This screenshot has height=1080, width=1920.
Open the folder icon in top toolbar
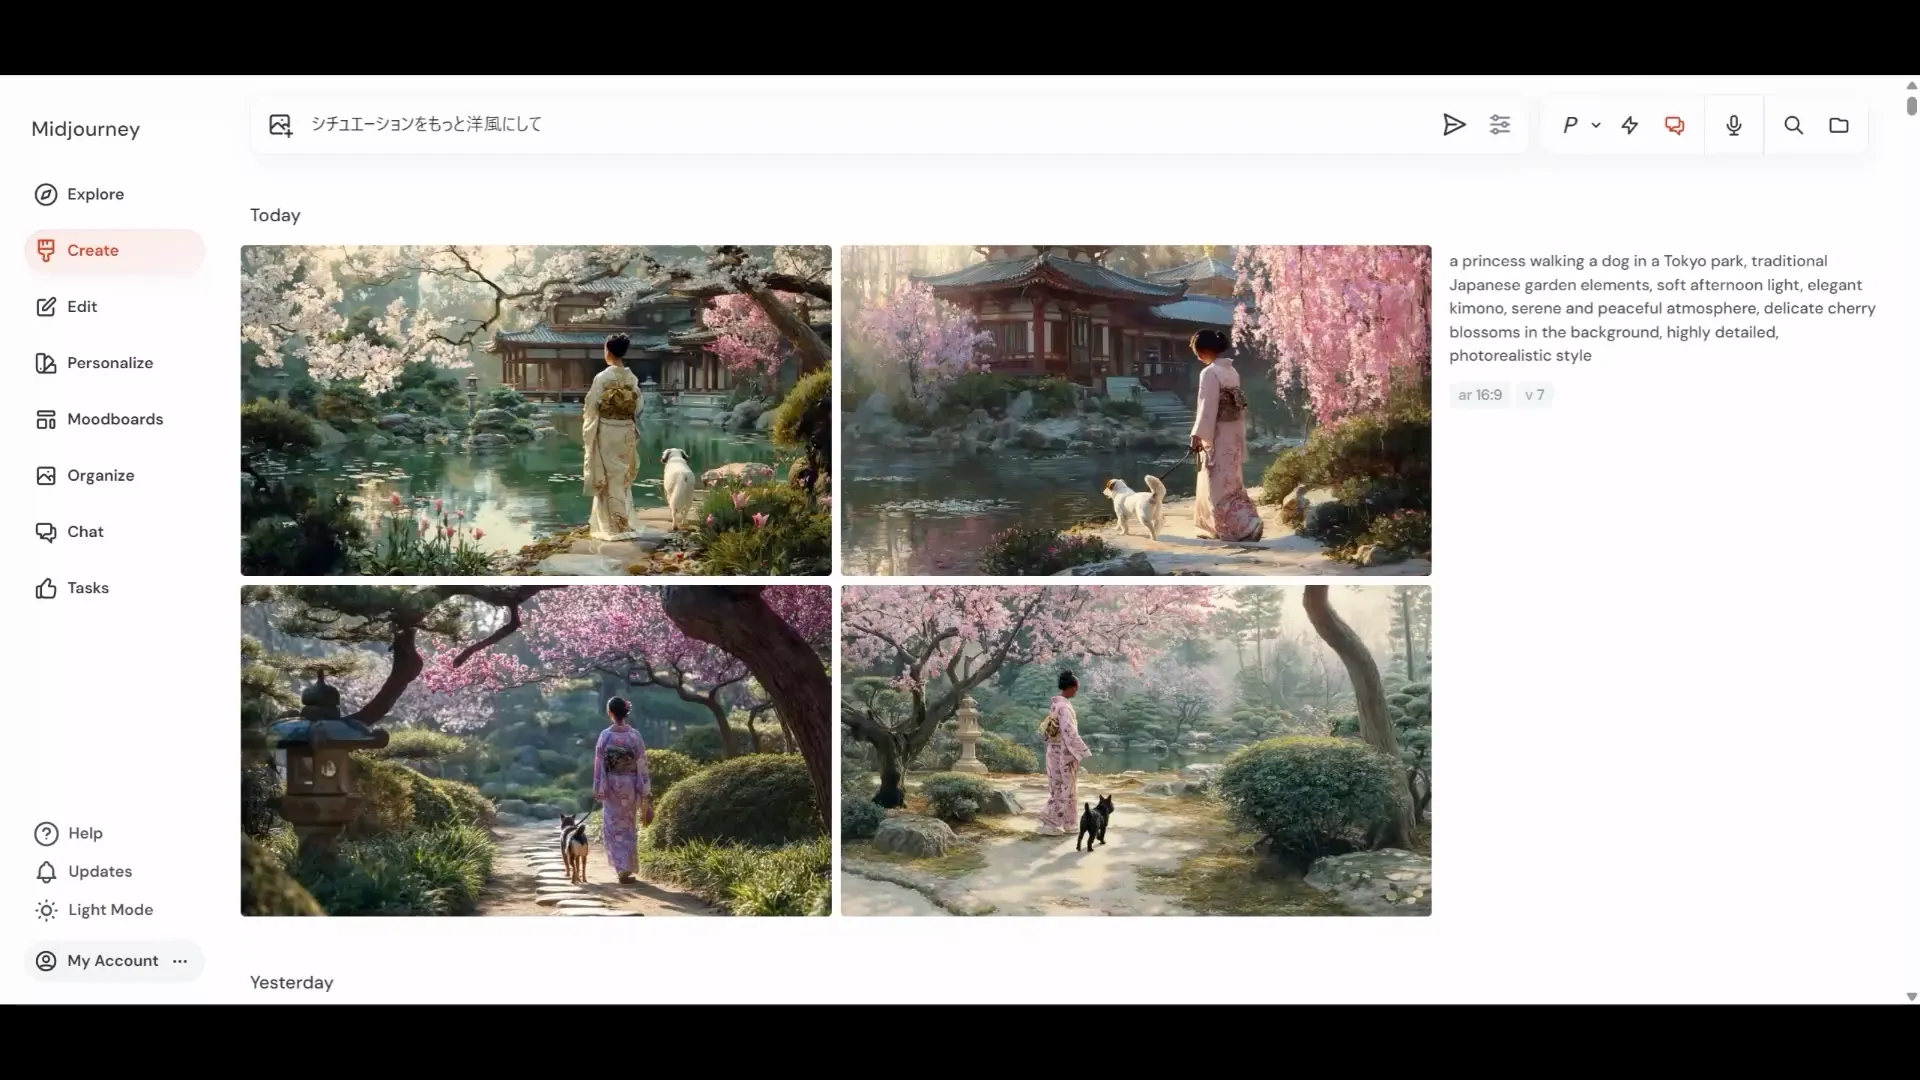pyautogui.click(x=1839, y=125)
